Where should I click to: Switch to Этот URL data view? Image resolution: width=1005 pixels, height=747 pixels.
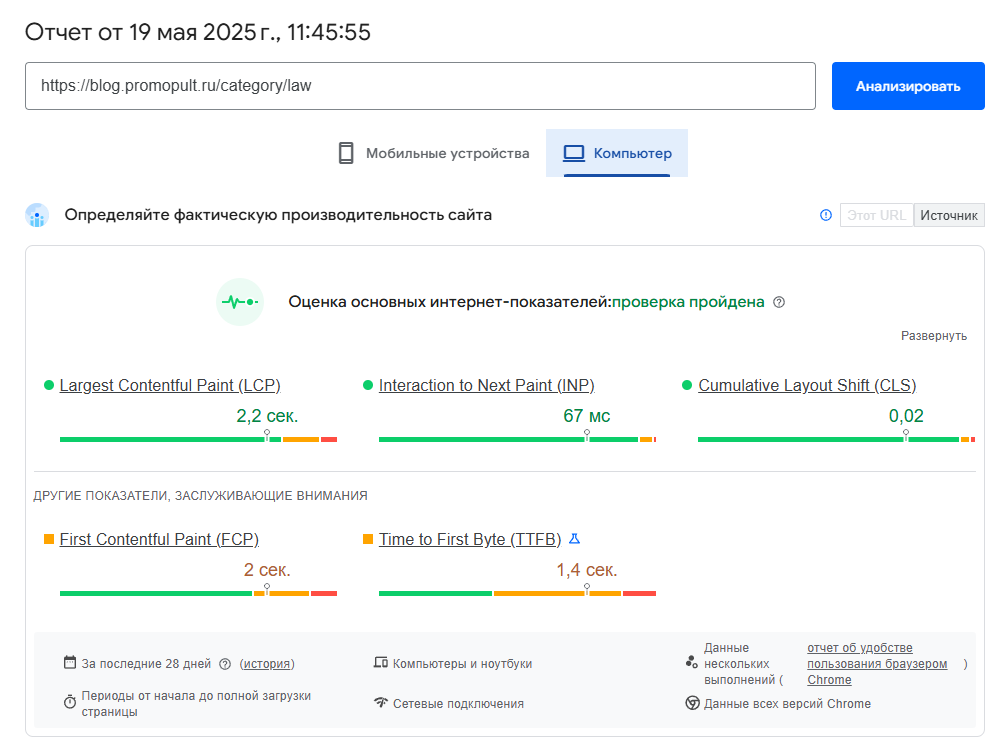pyautogui.click(x=876, y=215)
